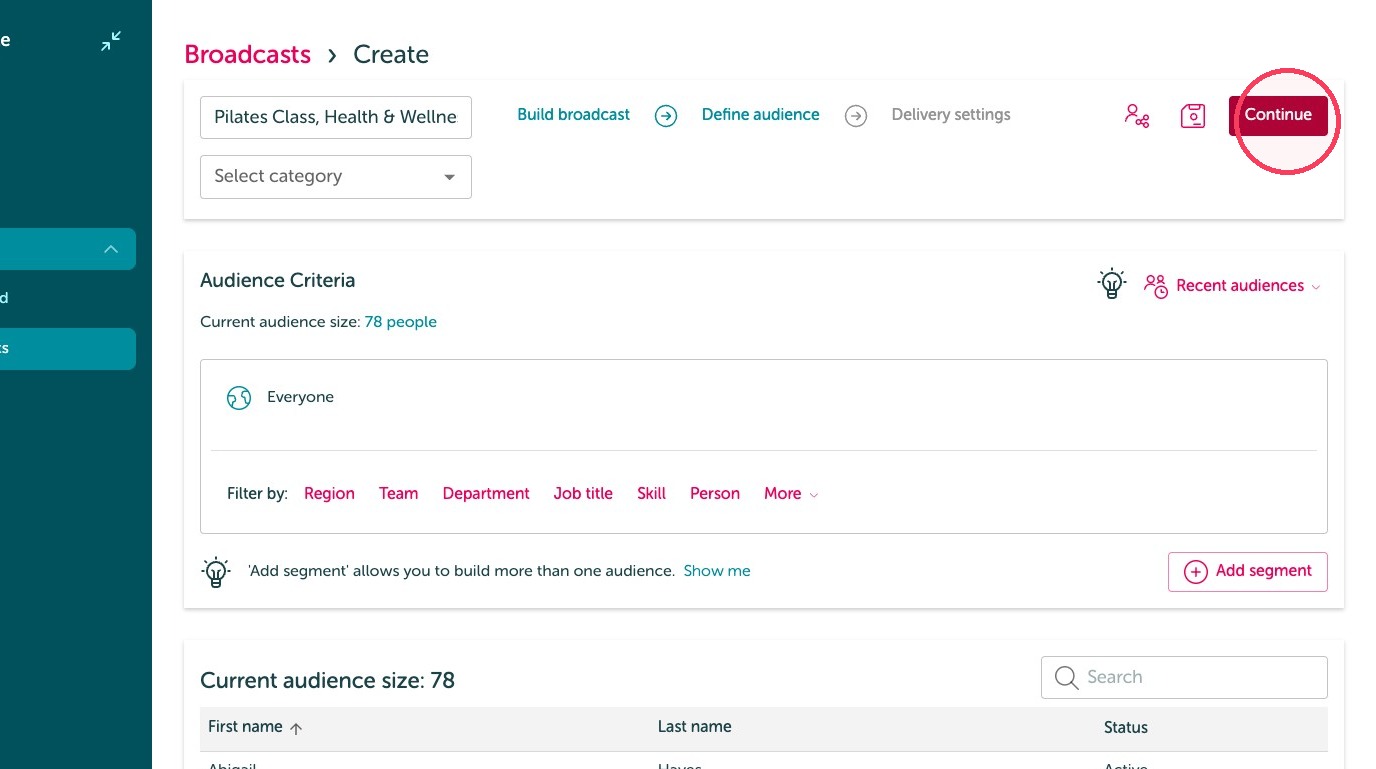
Task: Go to the Build broadcast step
Action: (574, 115)
